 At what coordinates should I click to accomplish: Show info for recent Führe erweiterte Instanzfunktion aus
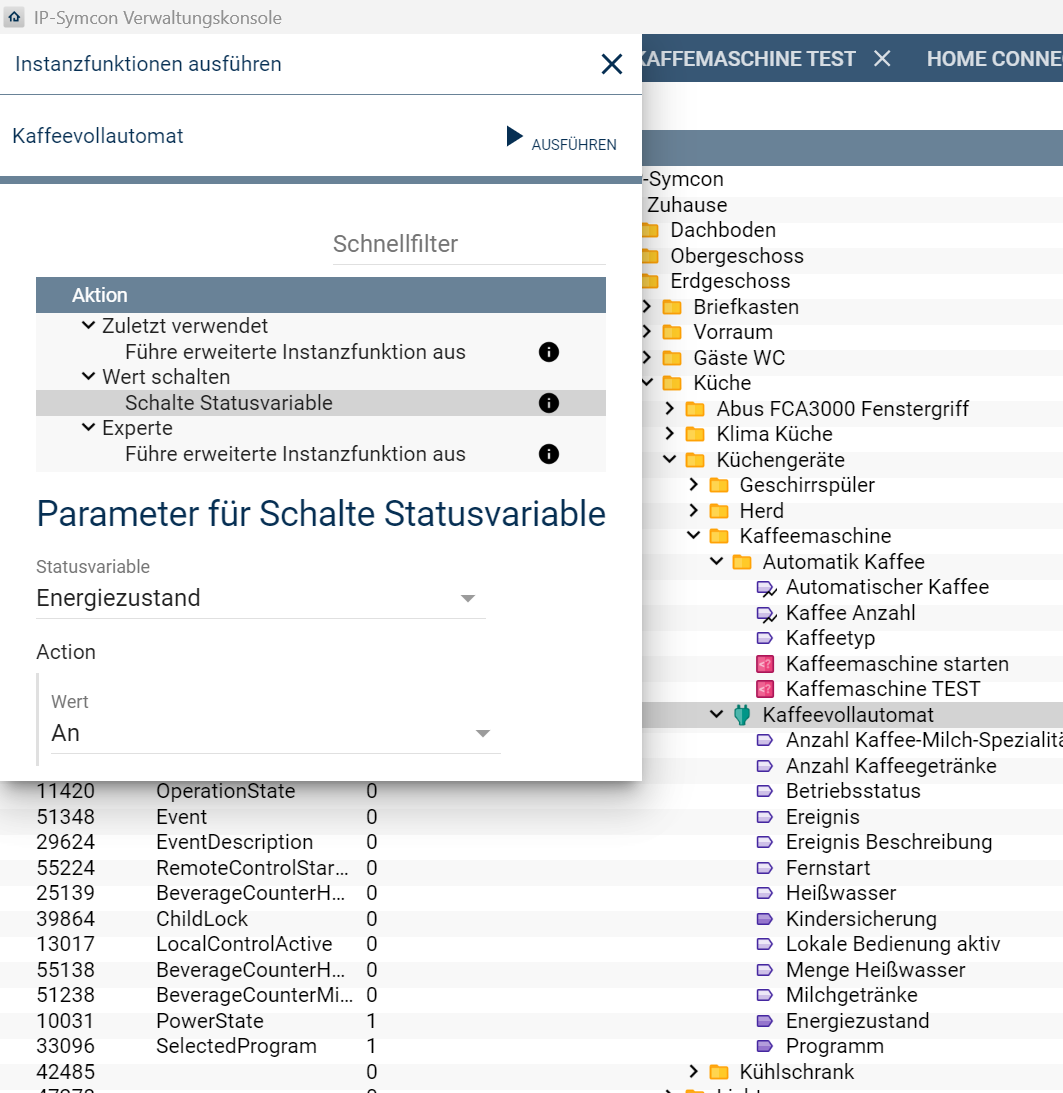[x=549, y=352]
